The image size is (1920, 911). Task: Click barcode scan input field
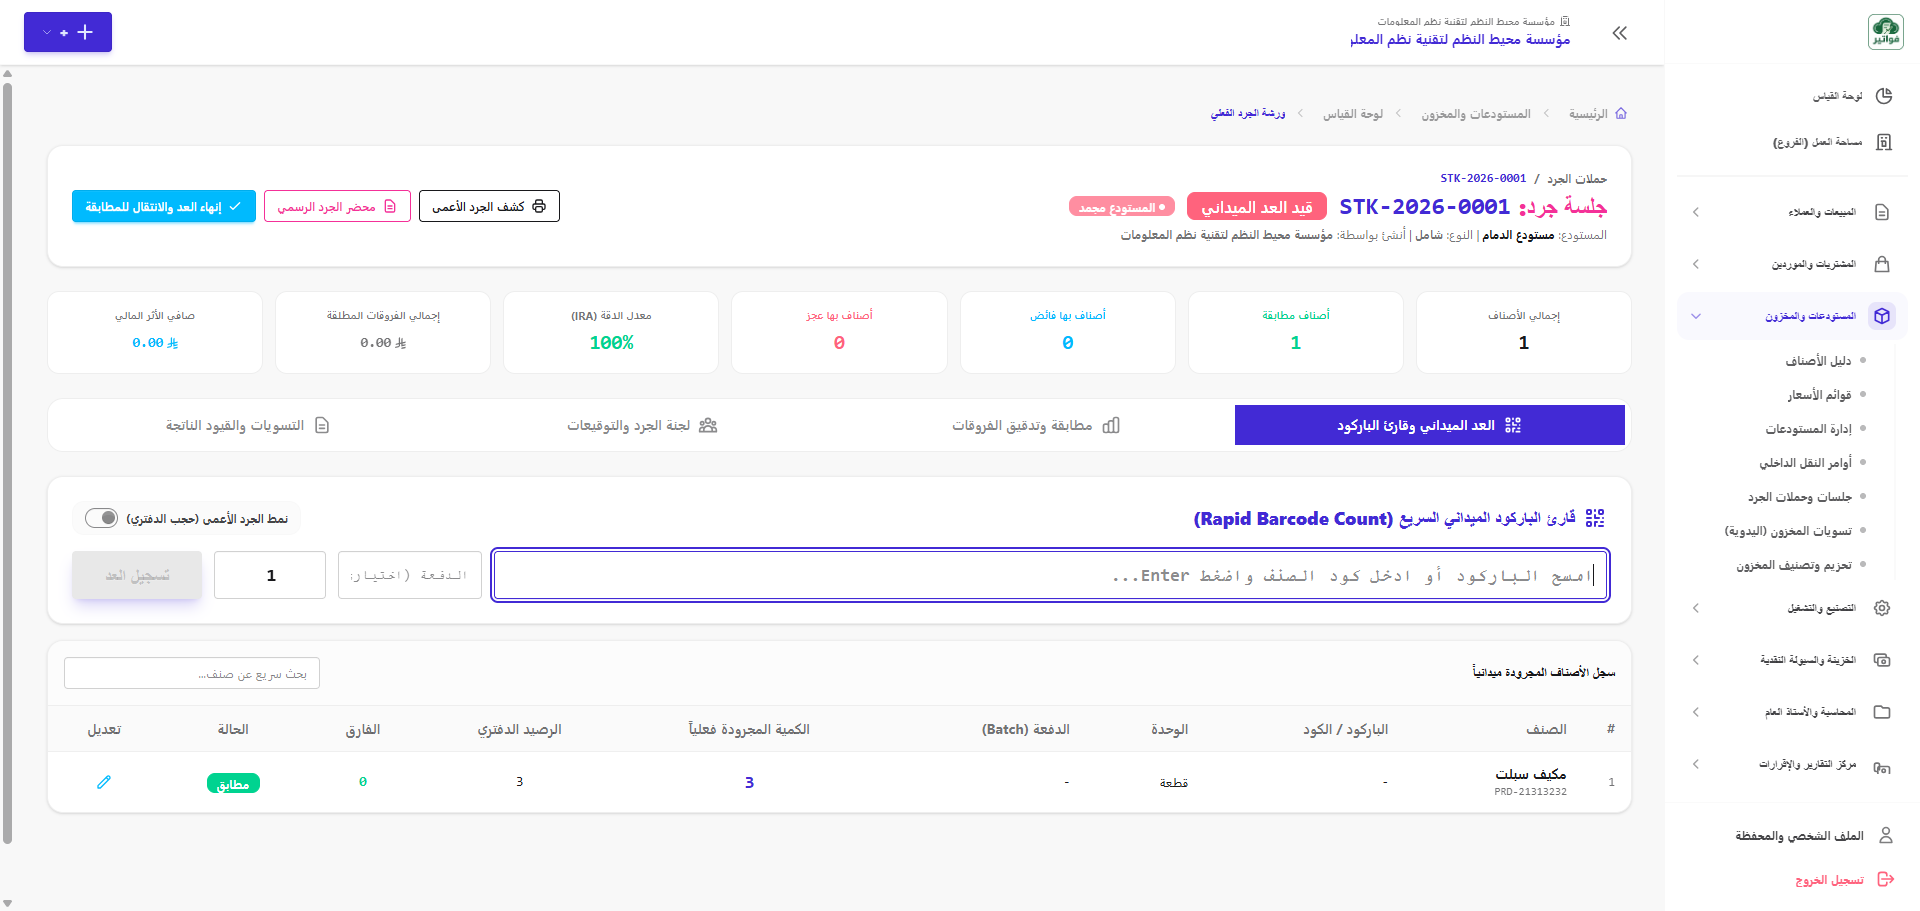click(x=1050, y=575)
